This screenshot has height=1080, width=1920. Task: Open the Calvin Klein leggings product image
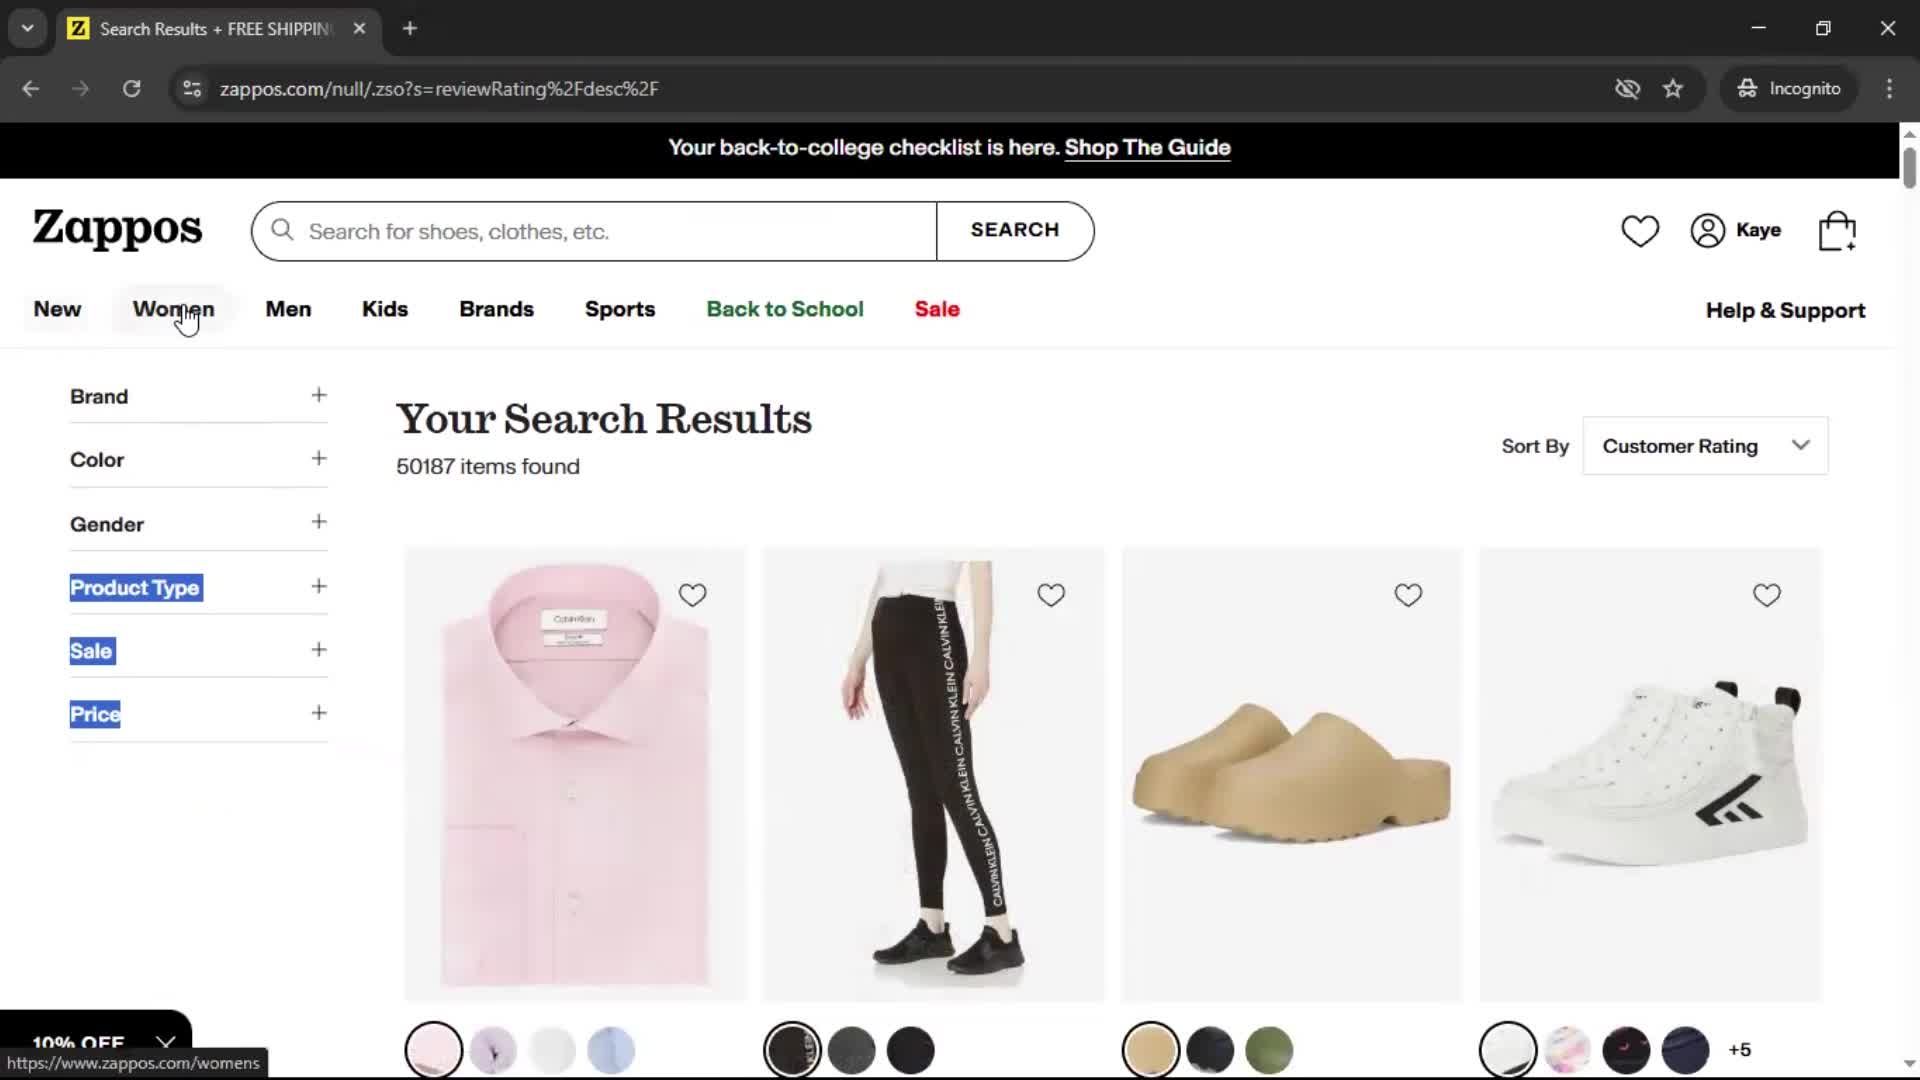pos(934,775)
